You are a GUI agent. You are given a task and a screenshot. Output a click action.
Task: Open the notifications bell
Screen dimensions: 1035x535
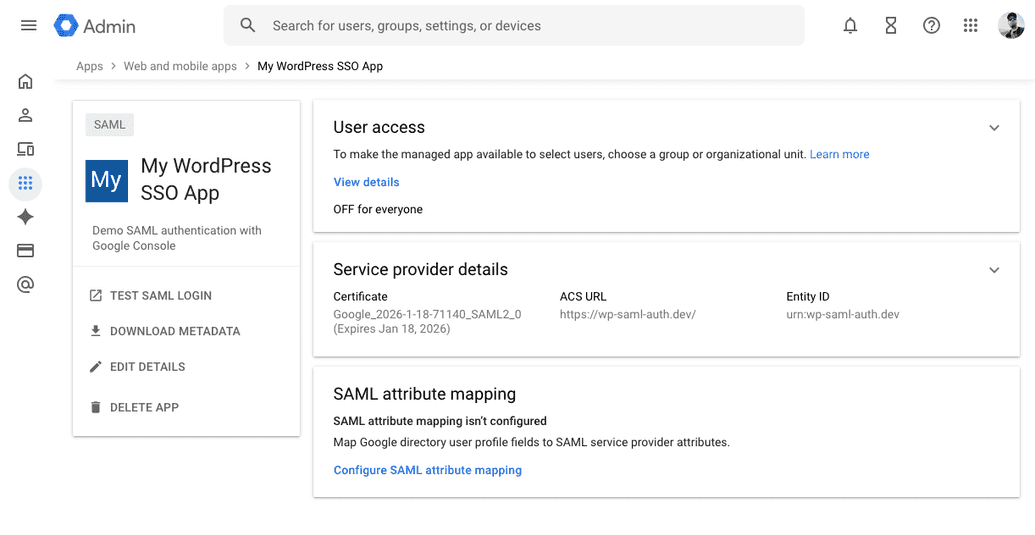tap(850, 26)
